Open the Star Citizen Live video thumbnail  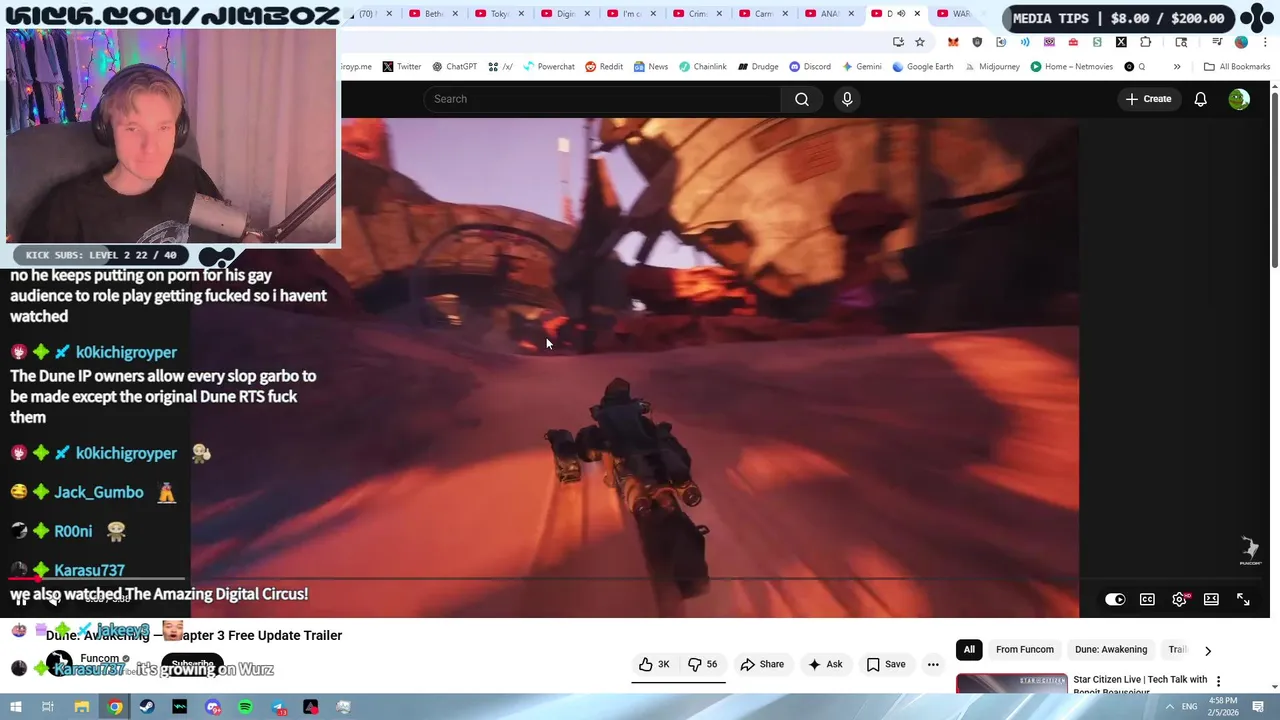(1011, 684)
